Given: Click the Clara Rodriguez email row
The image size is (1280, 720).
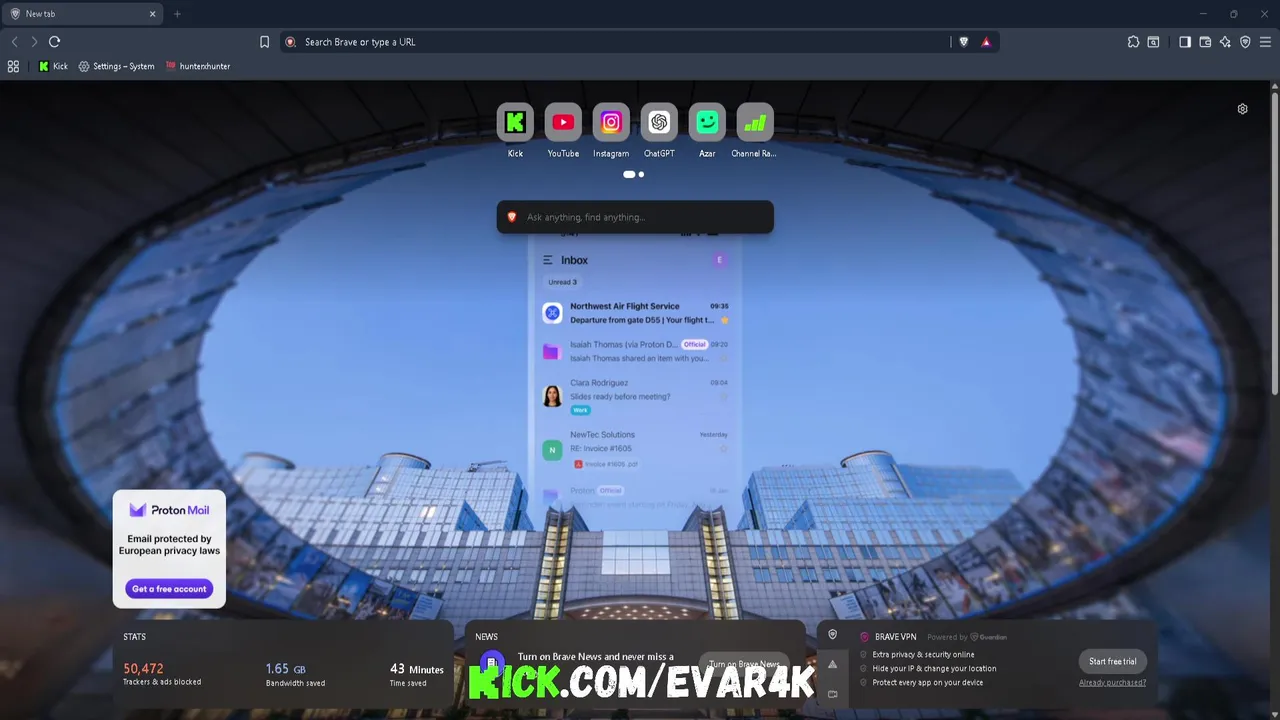Looking at the screenshot, I should tap(636, 396).
